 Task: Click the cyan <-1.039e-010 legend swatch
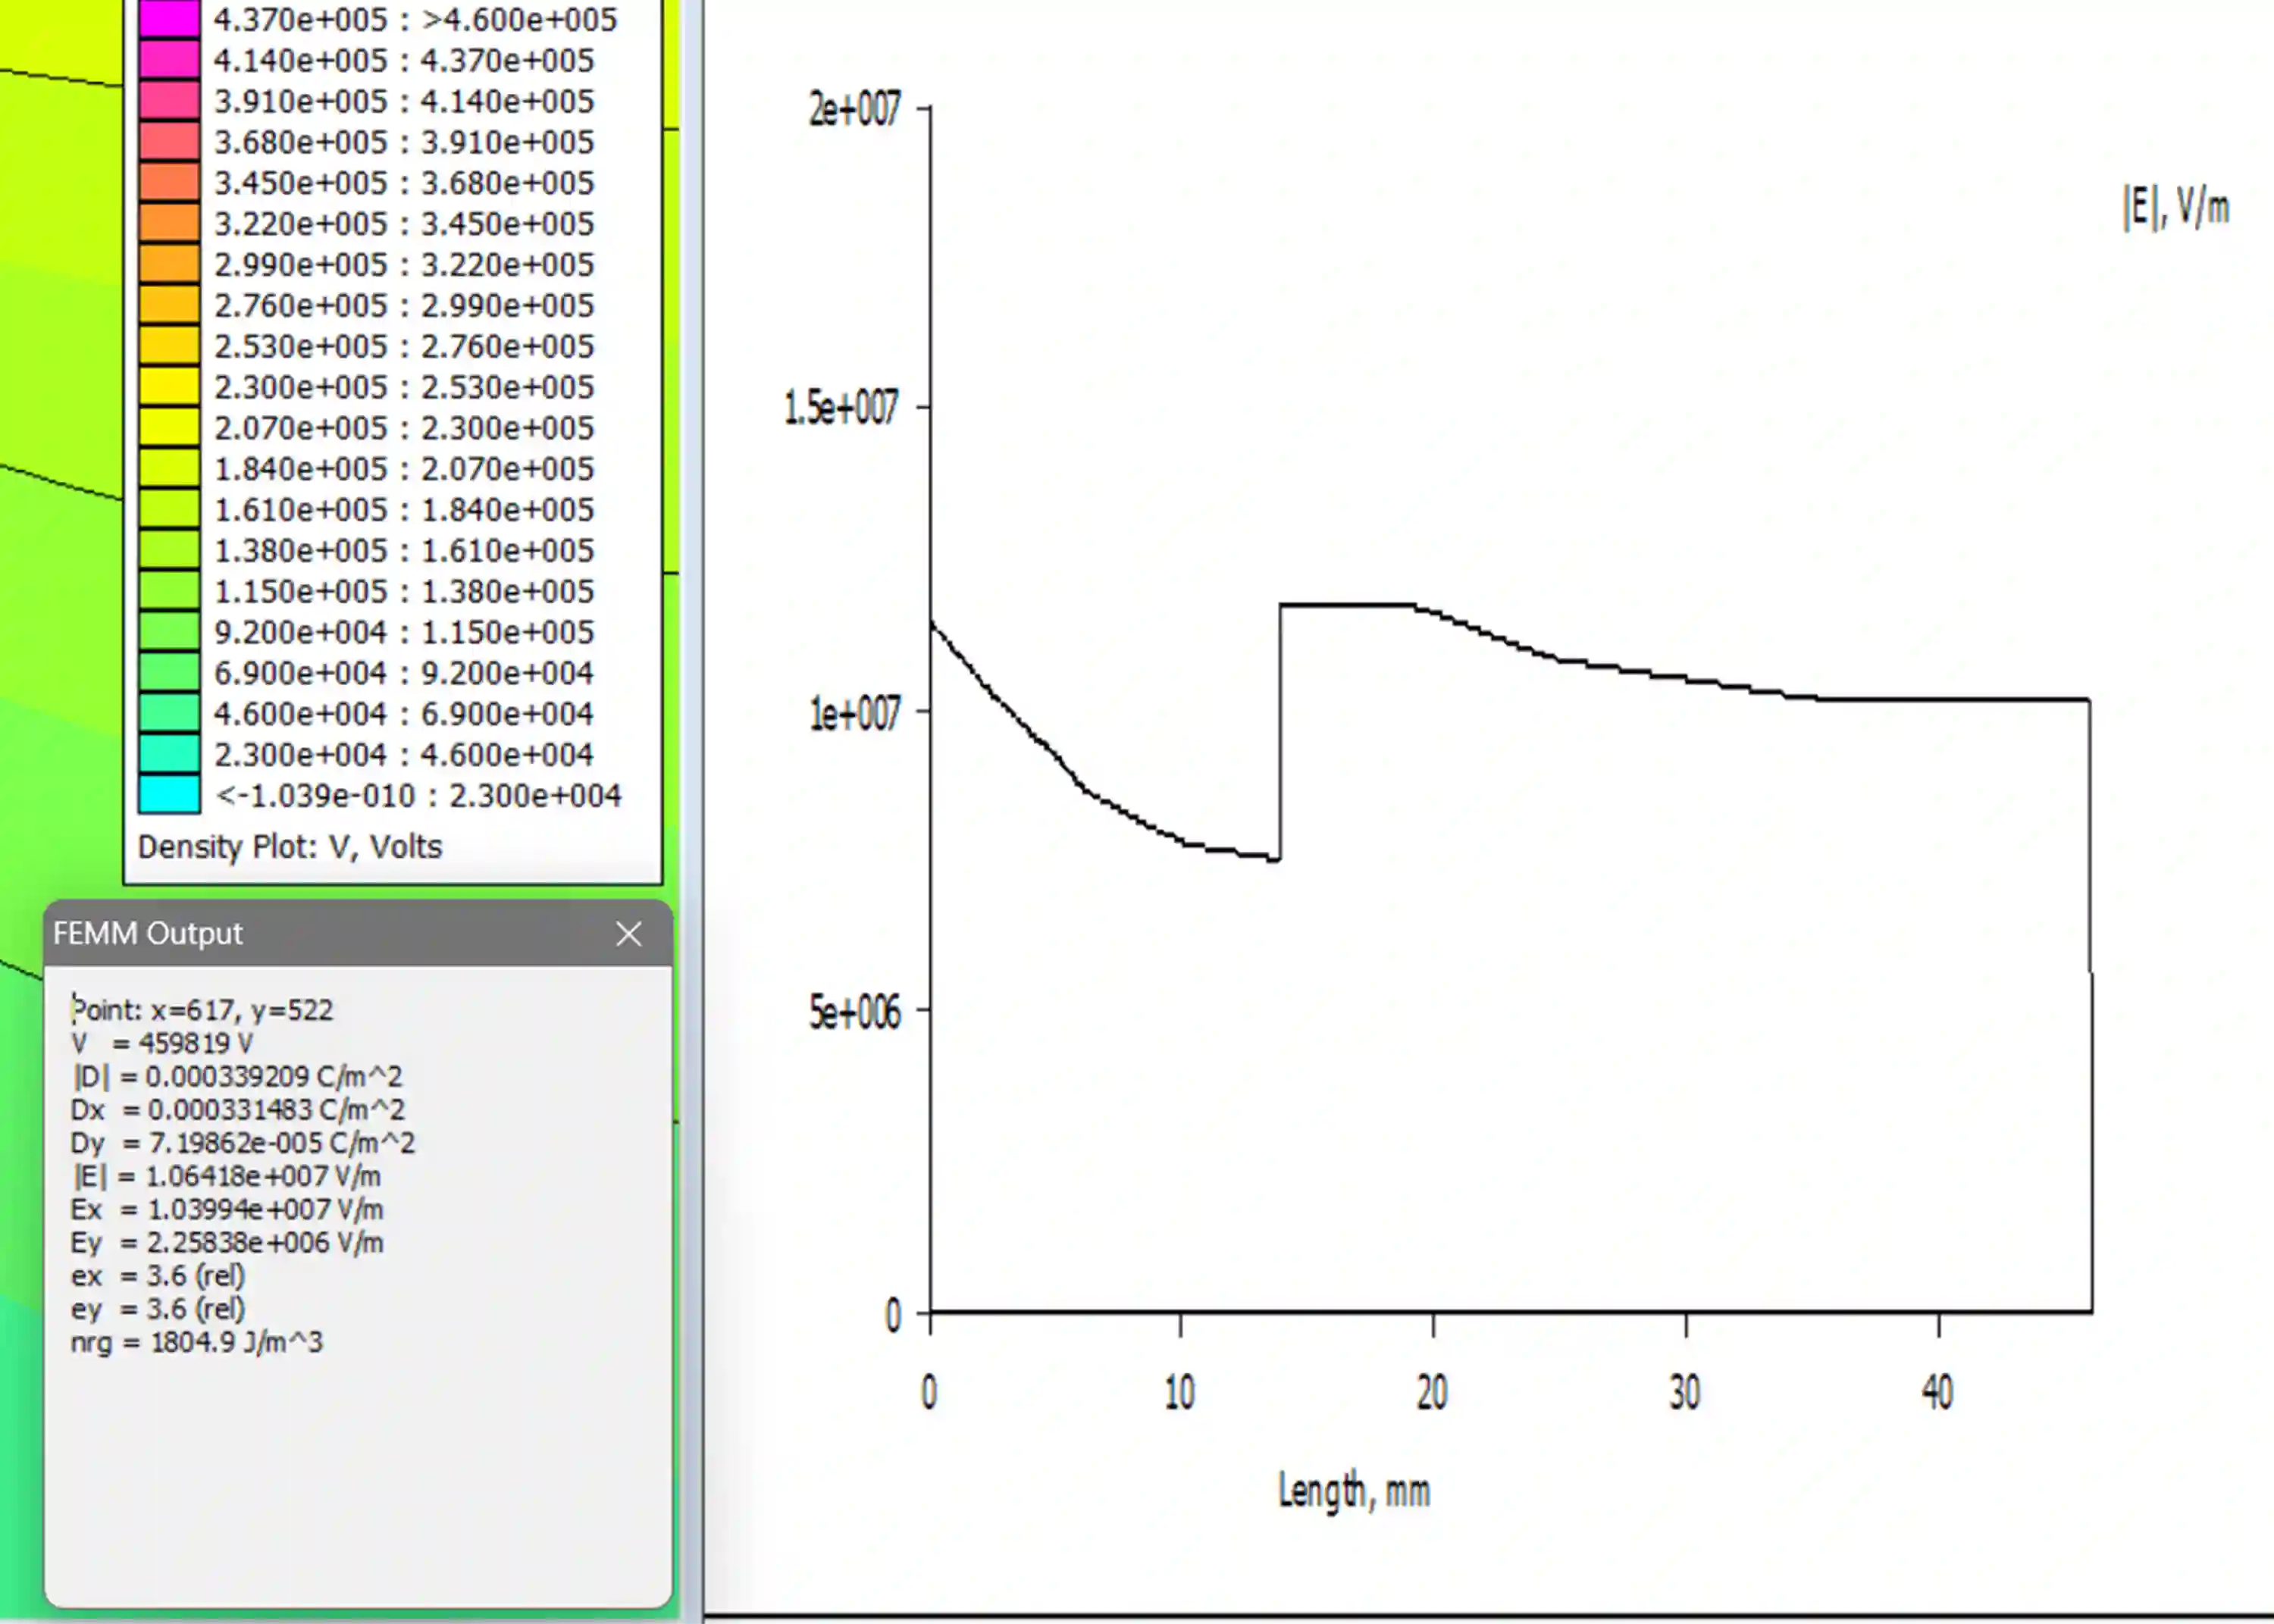(x=169, y=795)
